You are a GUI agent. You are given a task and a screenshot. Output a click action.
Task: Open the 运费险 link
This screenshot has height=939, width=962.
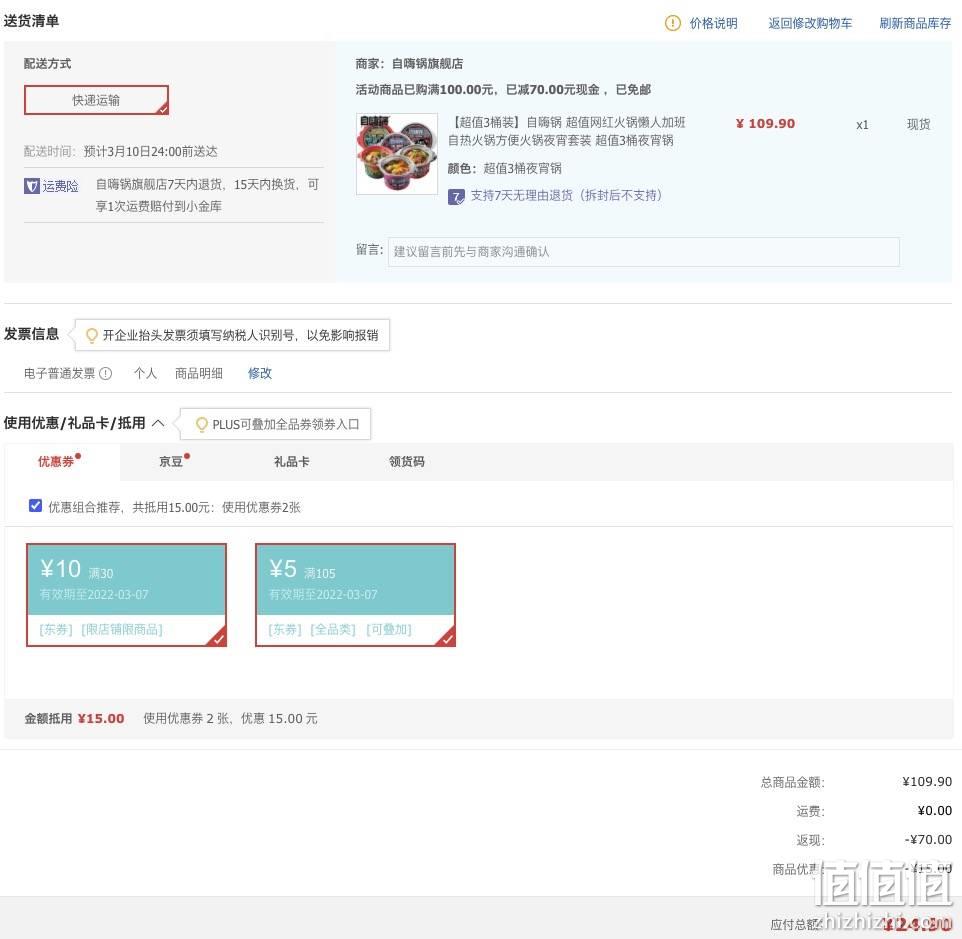coord(60,186)
